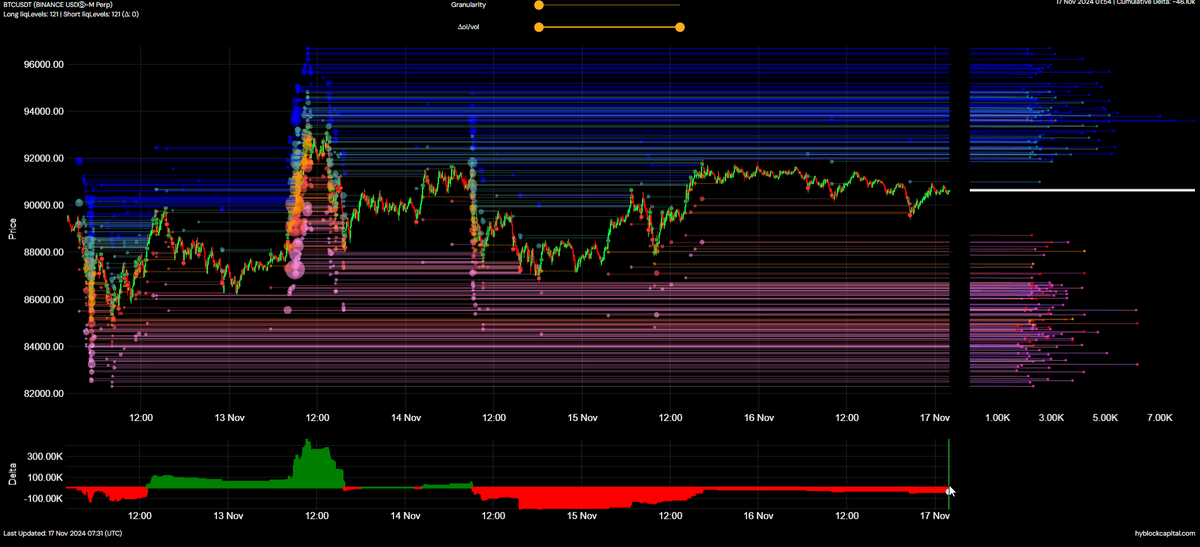Click 14 Nov label under delta chart
This screenshot has height=547, width=1200.
pyautogui.click(x=405, y=516)
